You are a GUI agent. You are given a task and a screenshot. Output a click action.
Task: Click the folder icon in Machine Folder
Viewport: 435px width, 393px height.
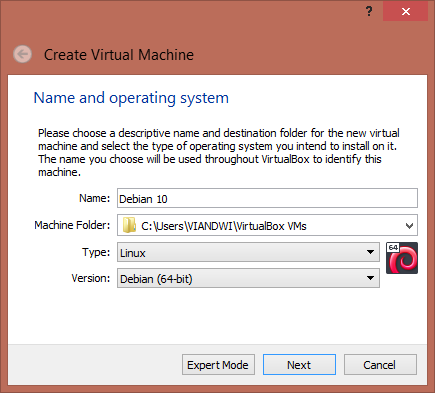129,225
